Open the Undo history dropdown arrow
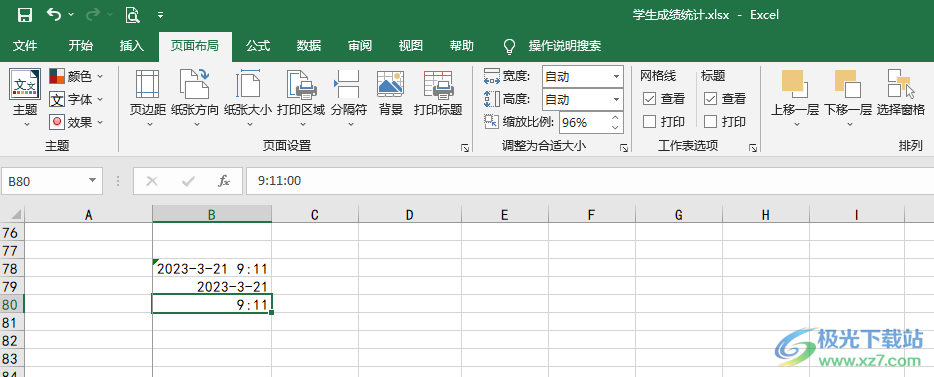Viewport: 934px width, 377px height. pyautogui.click(x=72, y=15)
